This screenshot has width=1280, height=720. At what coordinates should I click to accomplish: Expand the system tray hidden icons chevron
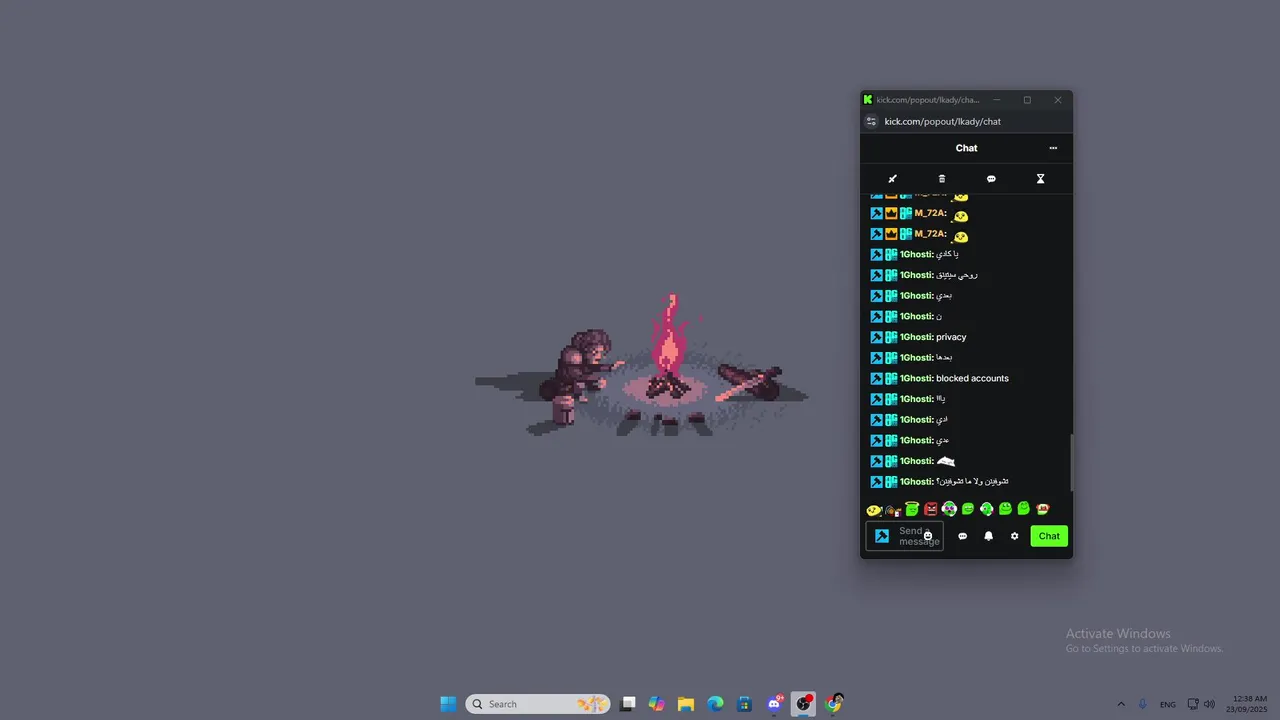(1121, 704)
